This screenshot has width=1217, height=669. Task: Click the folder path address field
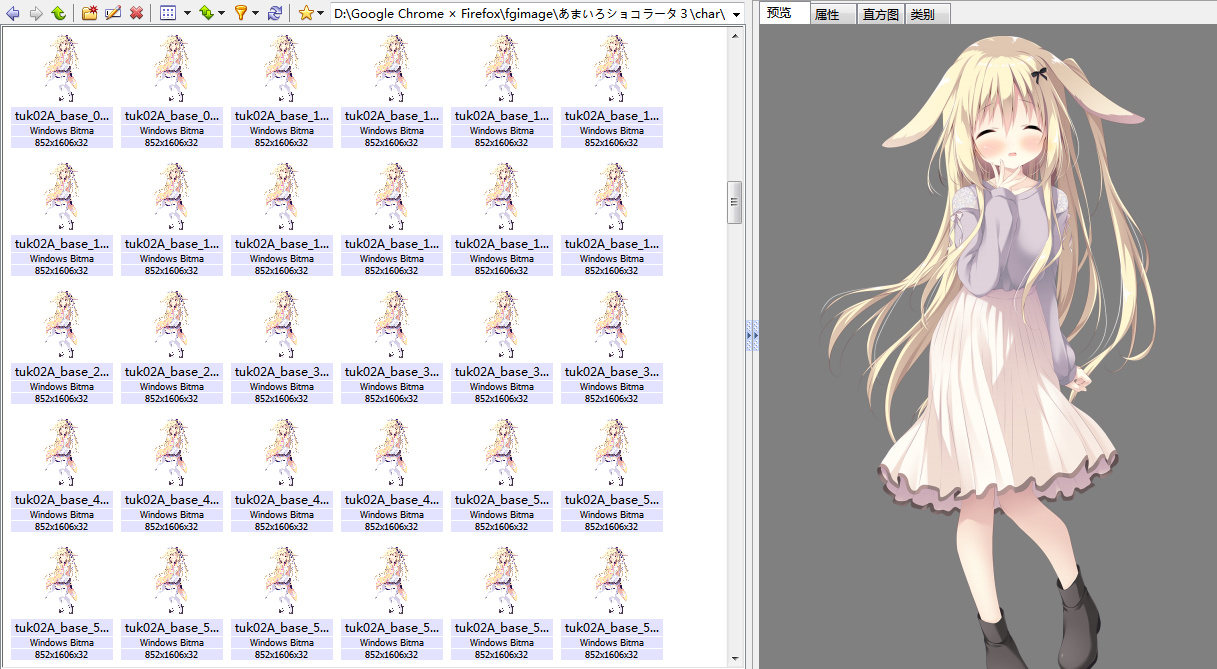pyautogui.click(x=530, y=13)
